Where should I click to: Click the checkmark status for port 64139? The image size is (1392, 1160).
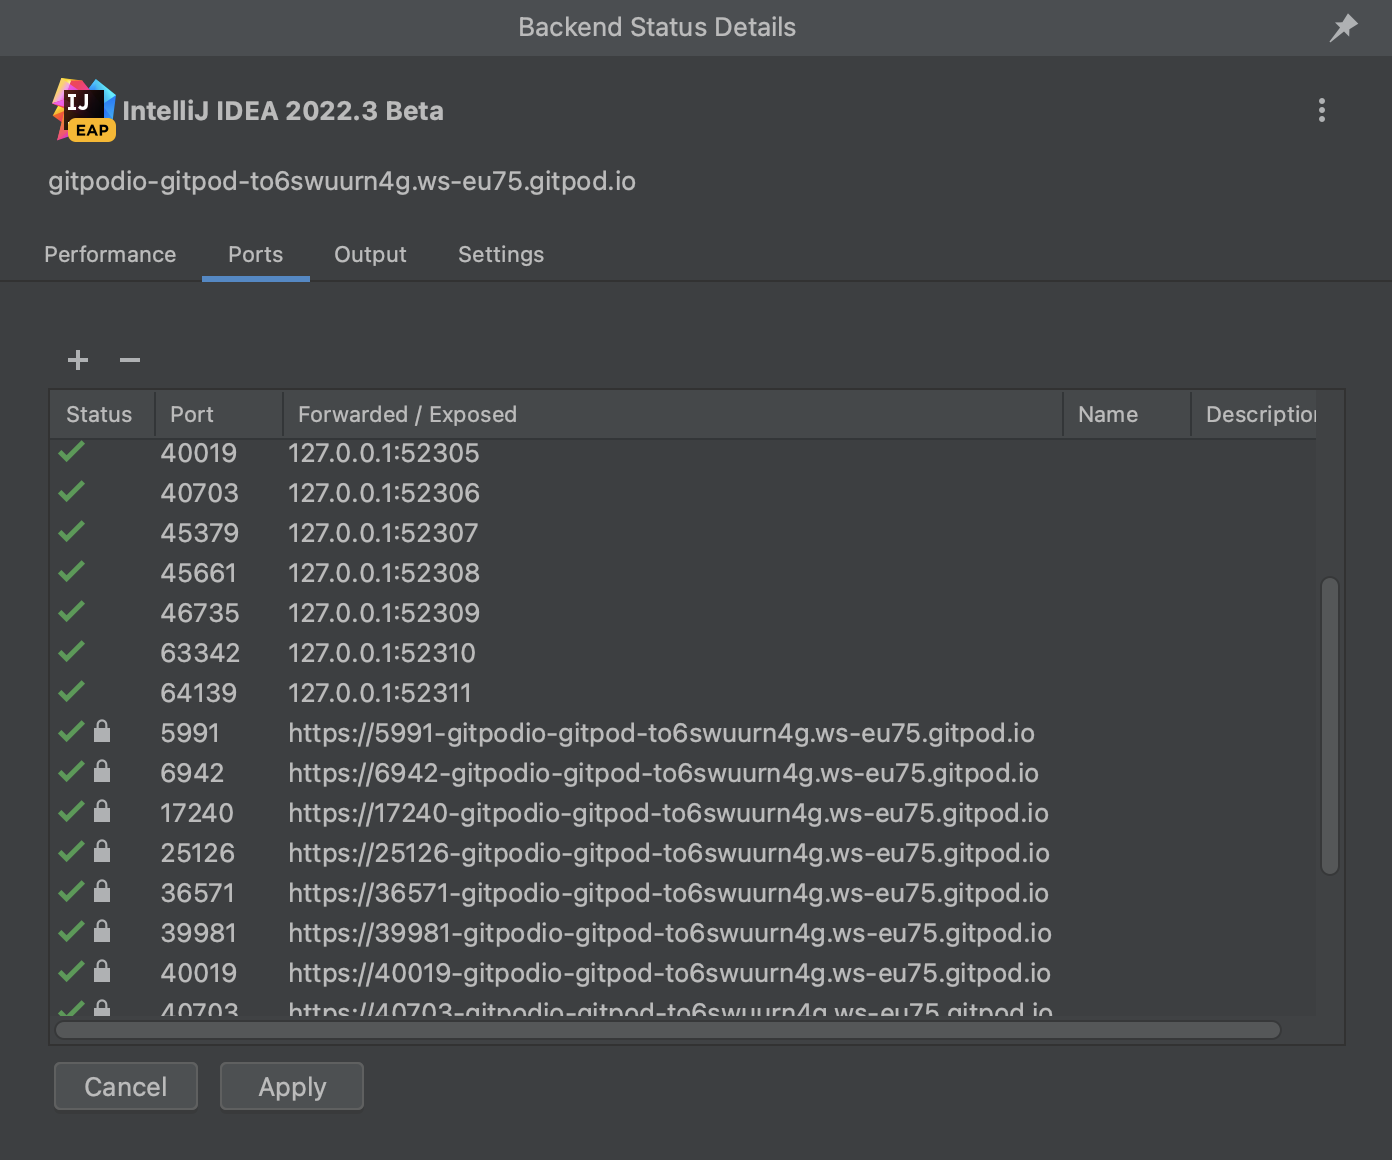click(71, 692)
